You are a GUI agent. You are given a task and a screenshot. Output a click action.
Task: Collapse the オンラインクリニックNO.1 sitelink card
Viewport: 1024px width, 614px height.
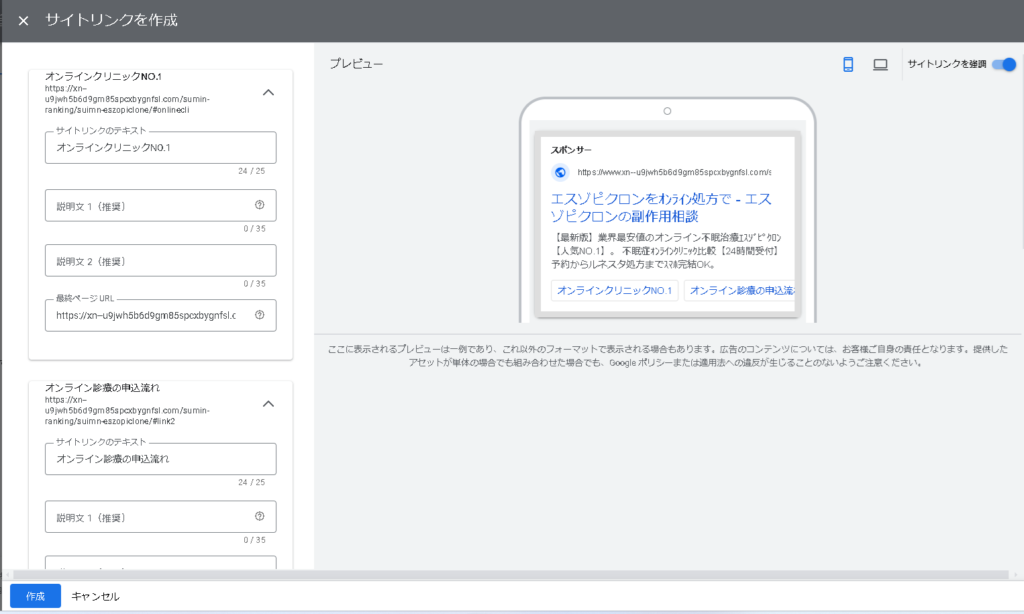268,93
